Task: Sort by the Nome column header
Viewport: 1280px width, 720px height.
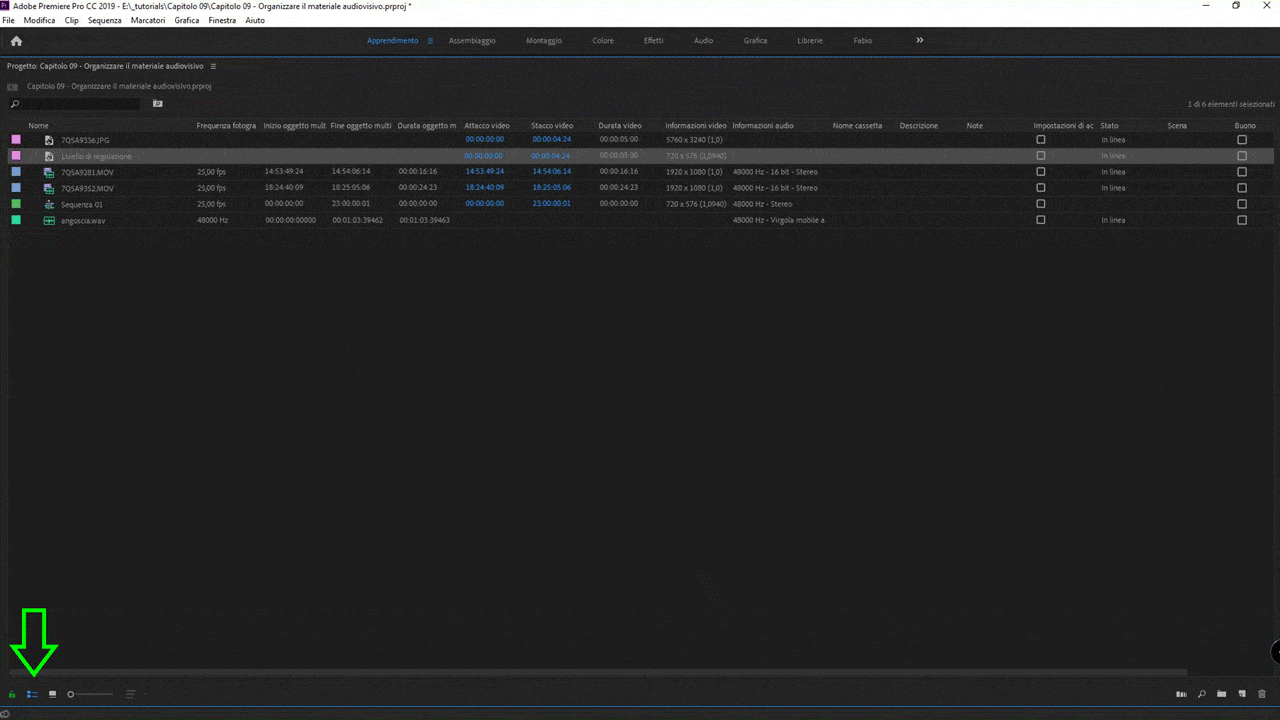Action: pyautogui.click(x=39, y=126)
